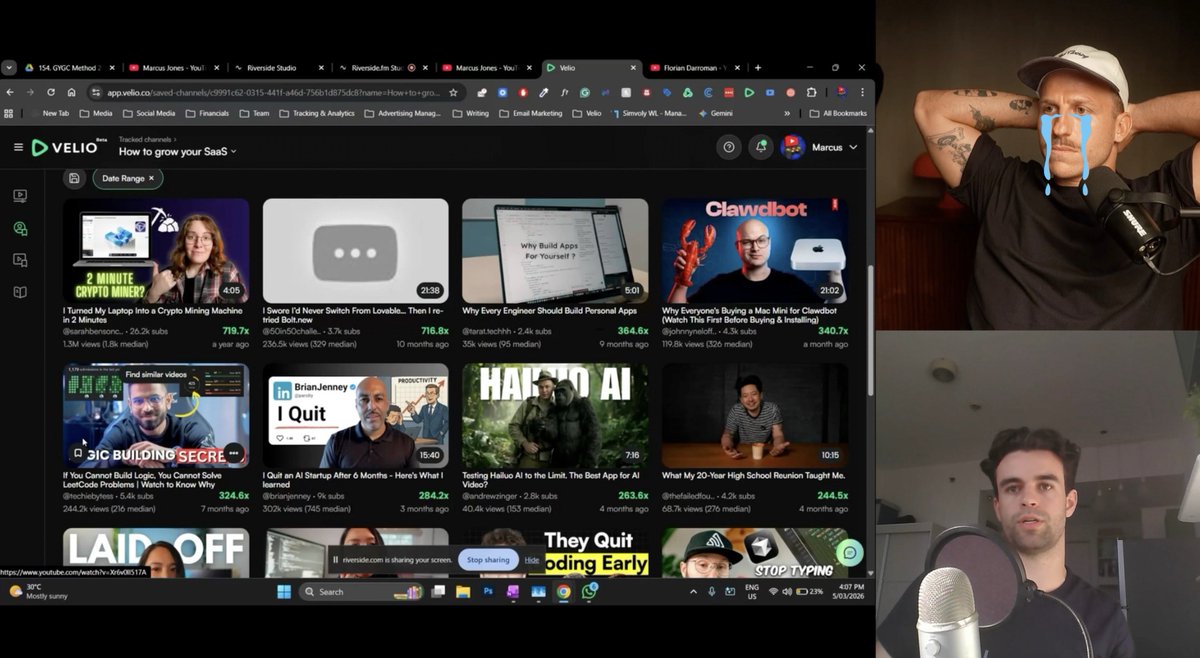
Task: Show hidden system tray icons
Action: (693, 591)
